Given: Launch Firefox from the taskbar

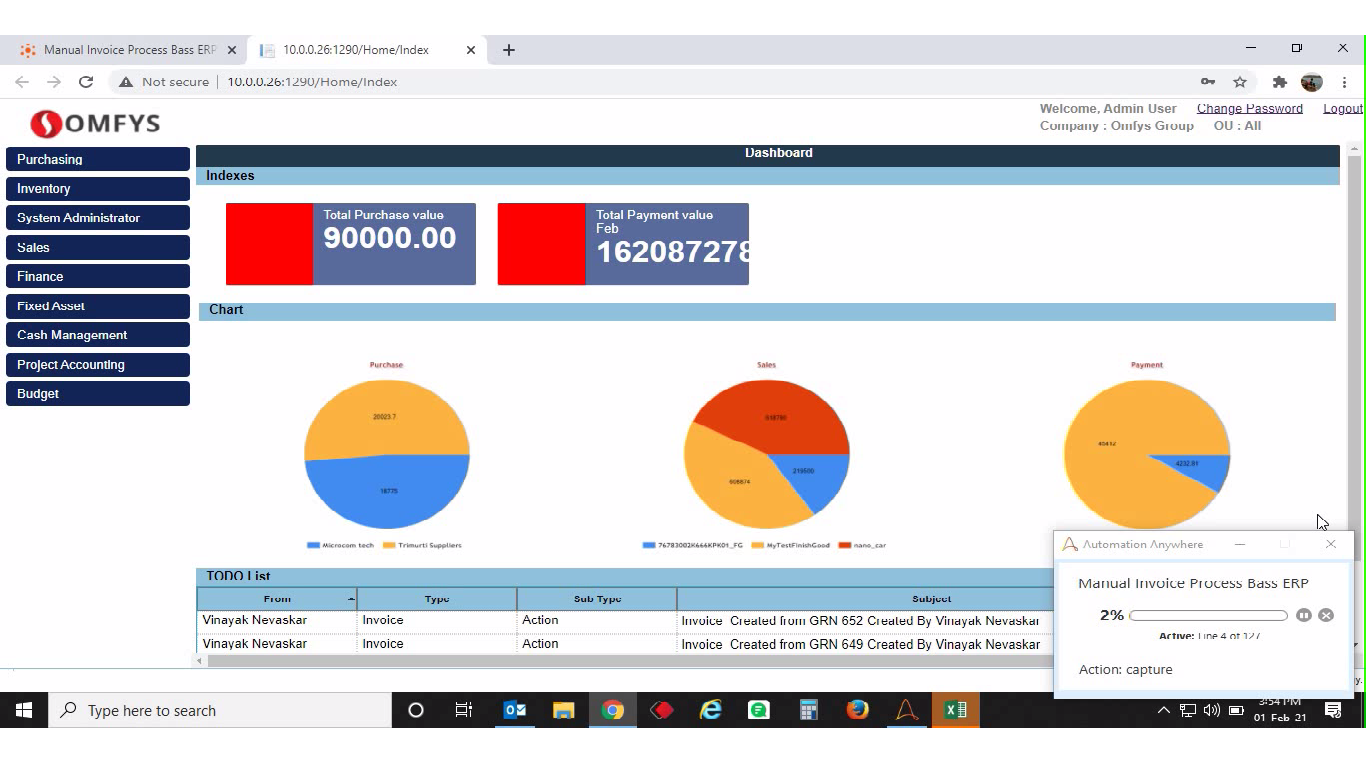Looking at the screenshot, I should (x=857, y=710).
